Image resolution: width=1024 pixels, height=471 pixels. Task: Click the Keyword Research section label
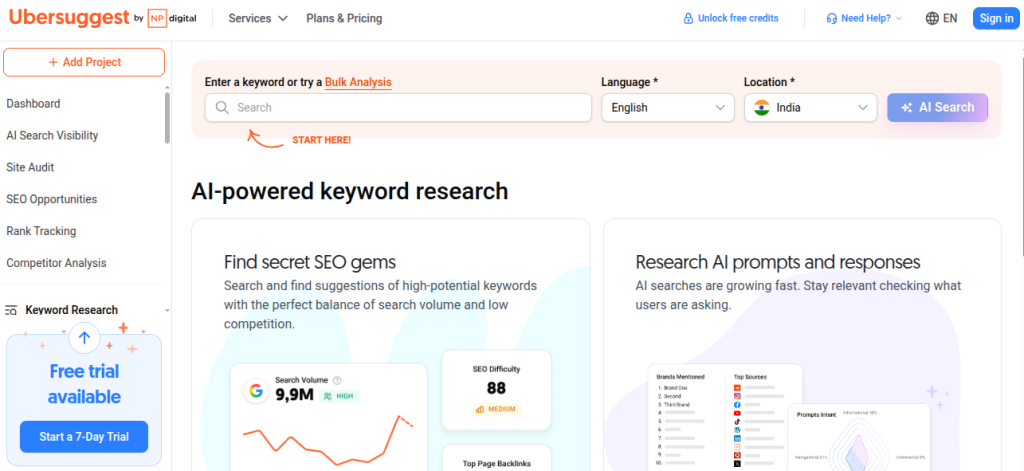coord(72,310)
